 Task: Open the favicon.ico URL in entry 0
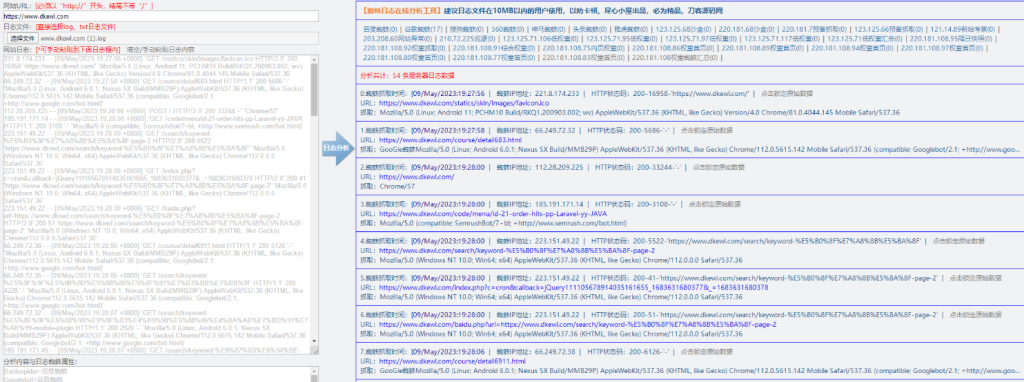pyautogui.click(x=464, y=103)
